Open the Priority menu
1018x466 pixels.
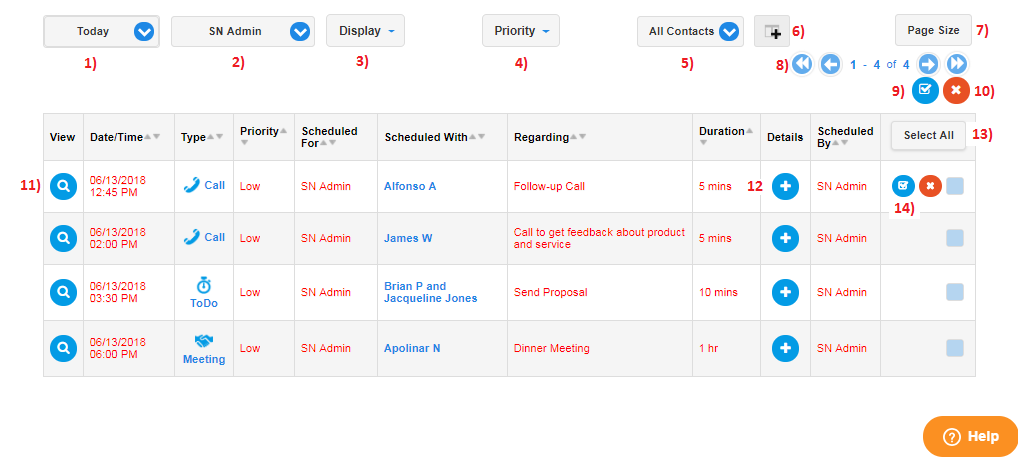(x=521, y=31)
